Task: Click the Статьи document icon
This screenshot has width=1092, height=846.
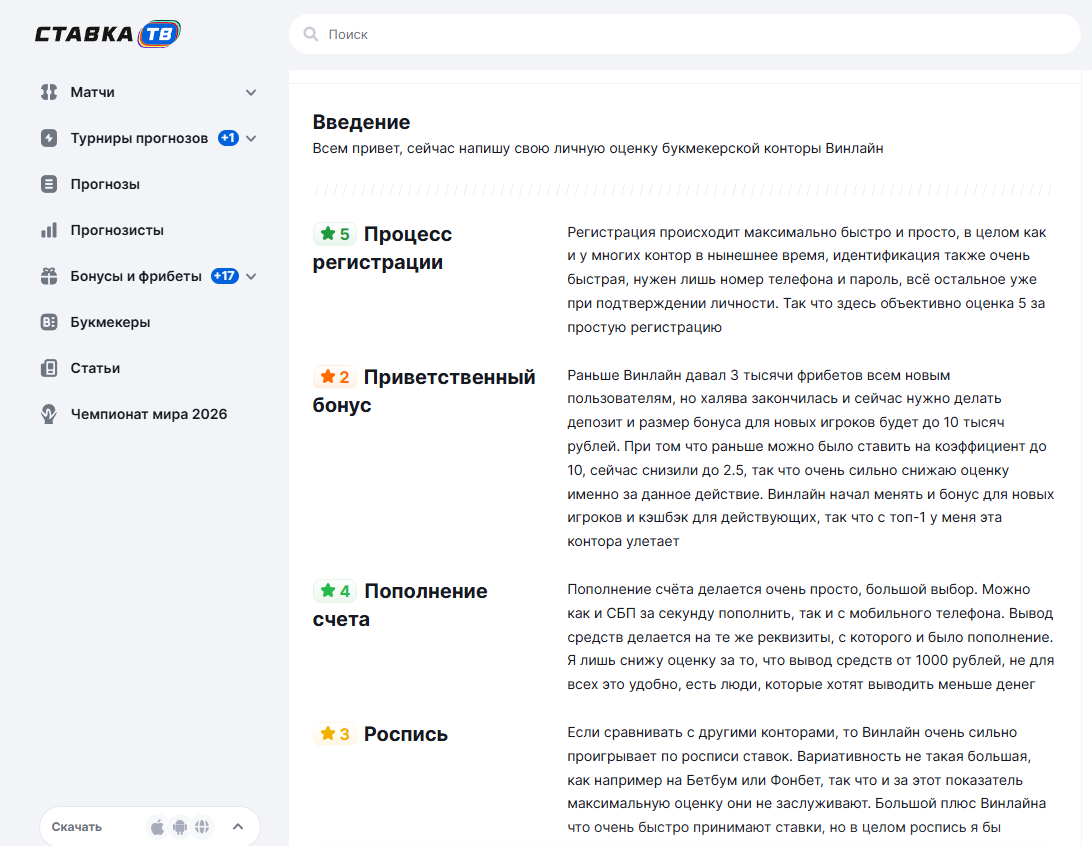Action: [x=49, y=368]
